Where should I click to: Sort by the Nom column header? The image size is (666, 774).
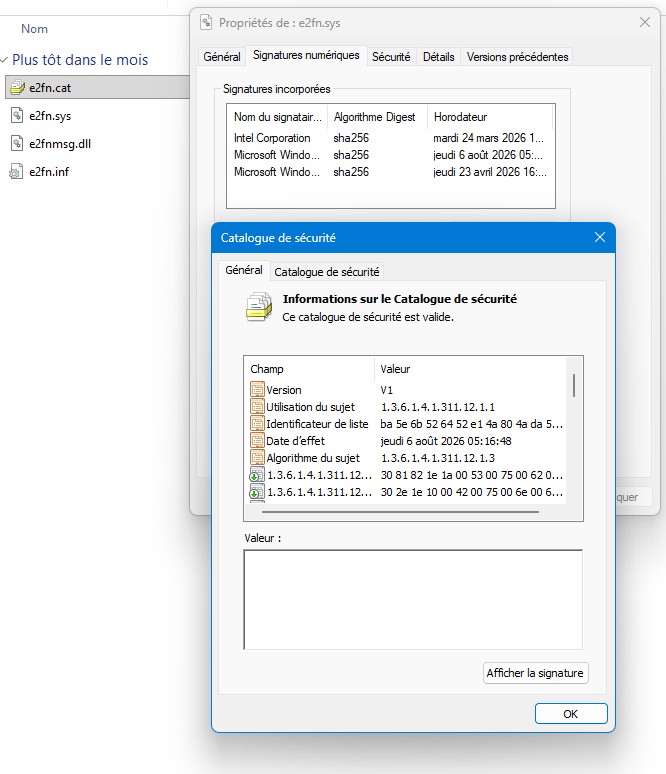(x=35, y=29)
